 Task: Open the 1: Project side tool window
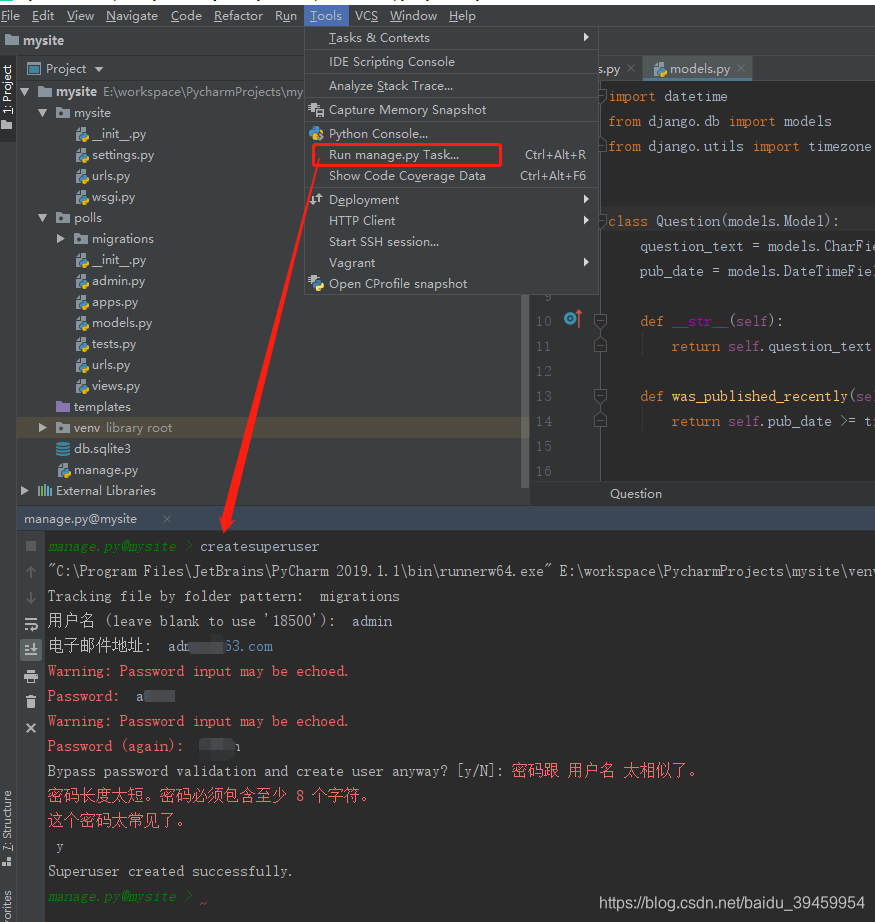click(7, 97)
